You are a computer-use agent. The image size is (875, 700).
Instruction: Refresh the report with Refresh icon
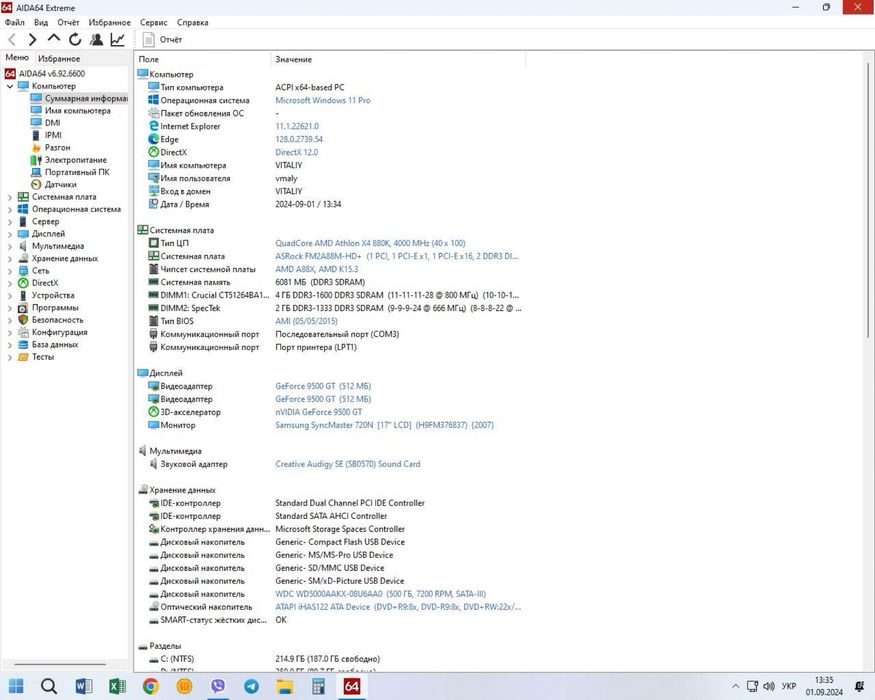[x=75, y=40]
